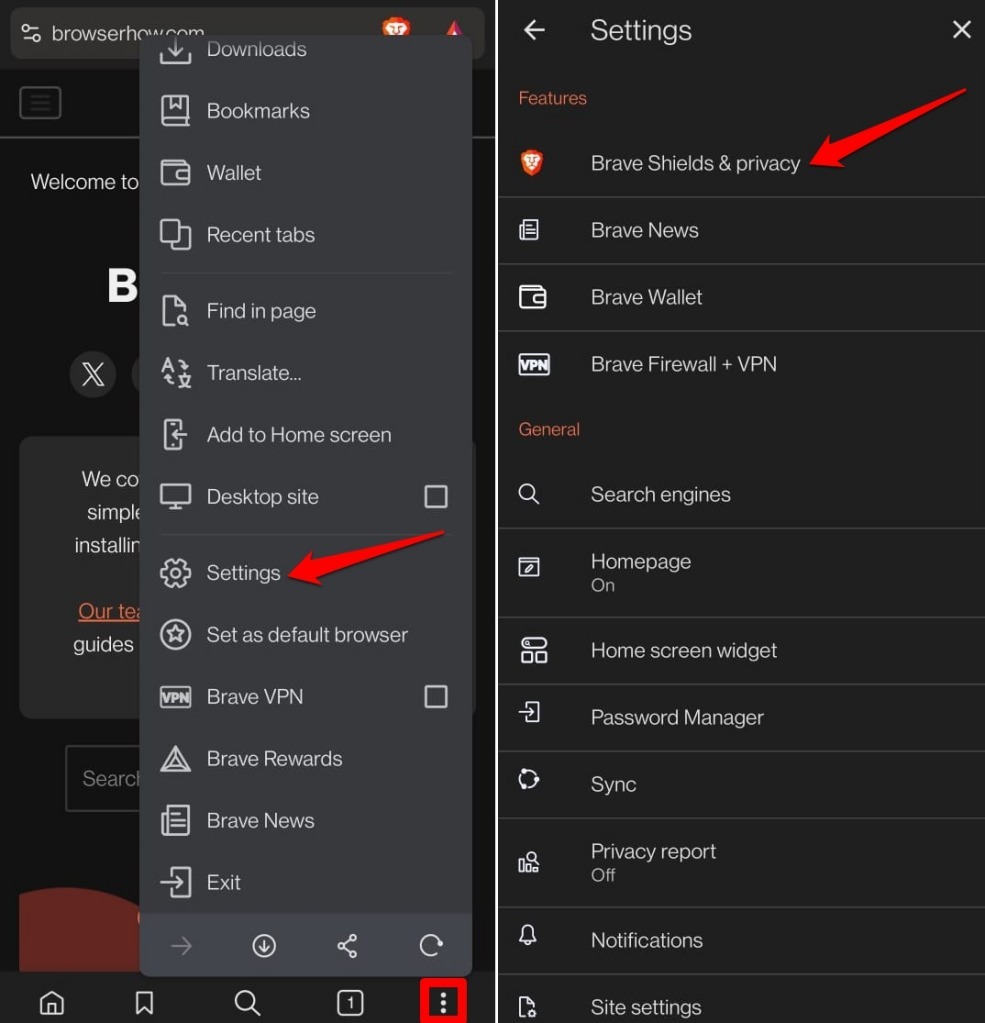Tap the bookmark icon in bottom bar
This screenshot has height=1023, width=985.
point(144,1003)
